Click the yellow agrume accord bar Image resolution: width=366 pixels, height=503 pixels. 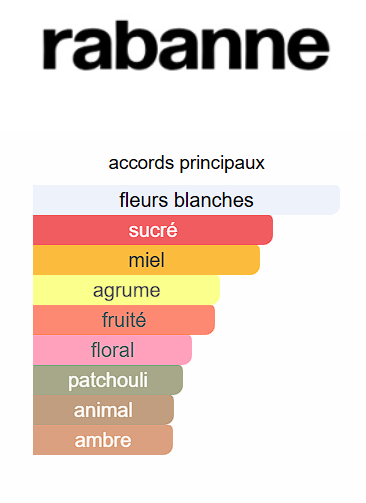(x=126, y=290)
